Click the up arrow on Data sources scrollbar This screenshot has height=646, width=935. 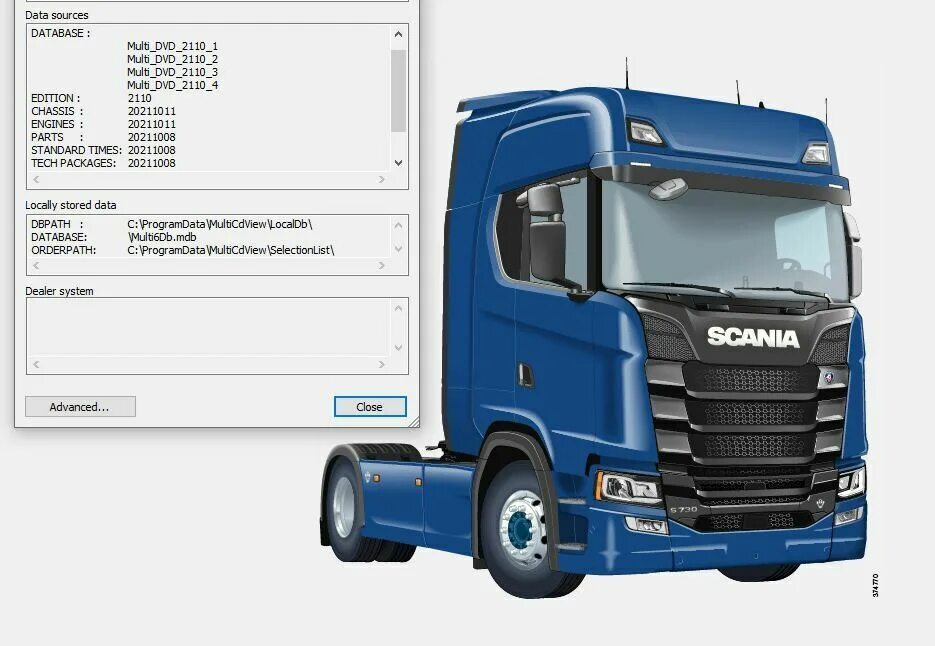pyautogui.click(x=397, y=32)
